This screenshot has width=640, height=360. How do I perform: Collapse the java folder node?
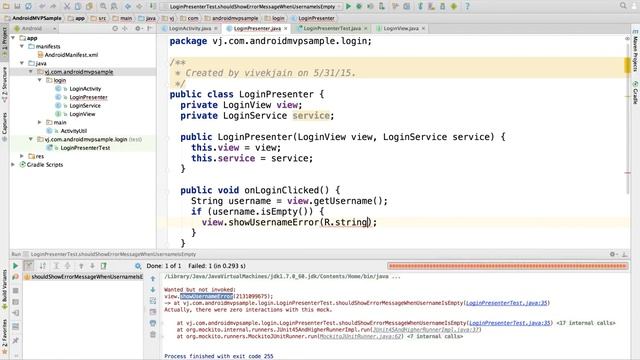(x=22, y=63)
